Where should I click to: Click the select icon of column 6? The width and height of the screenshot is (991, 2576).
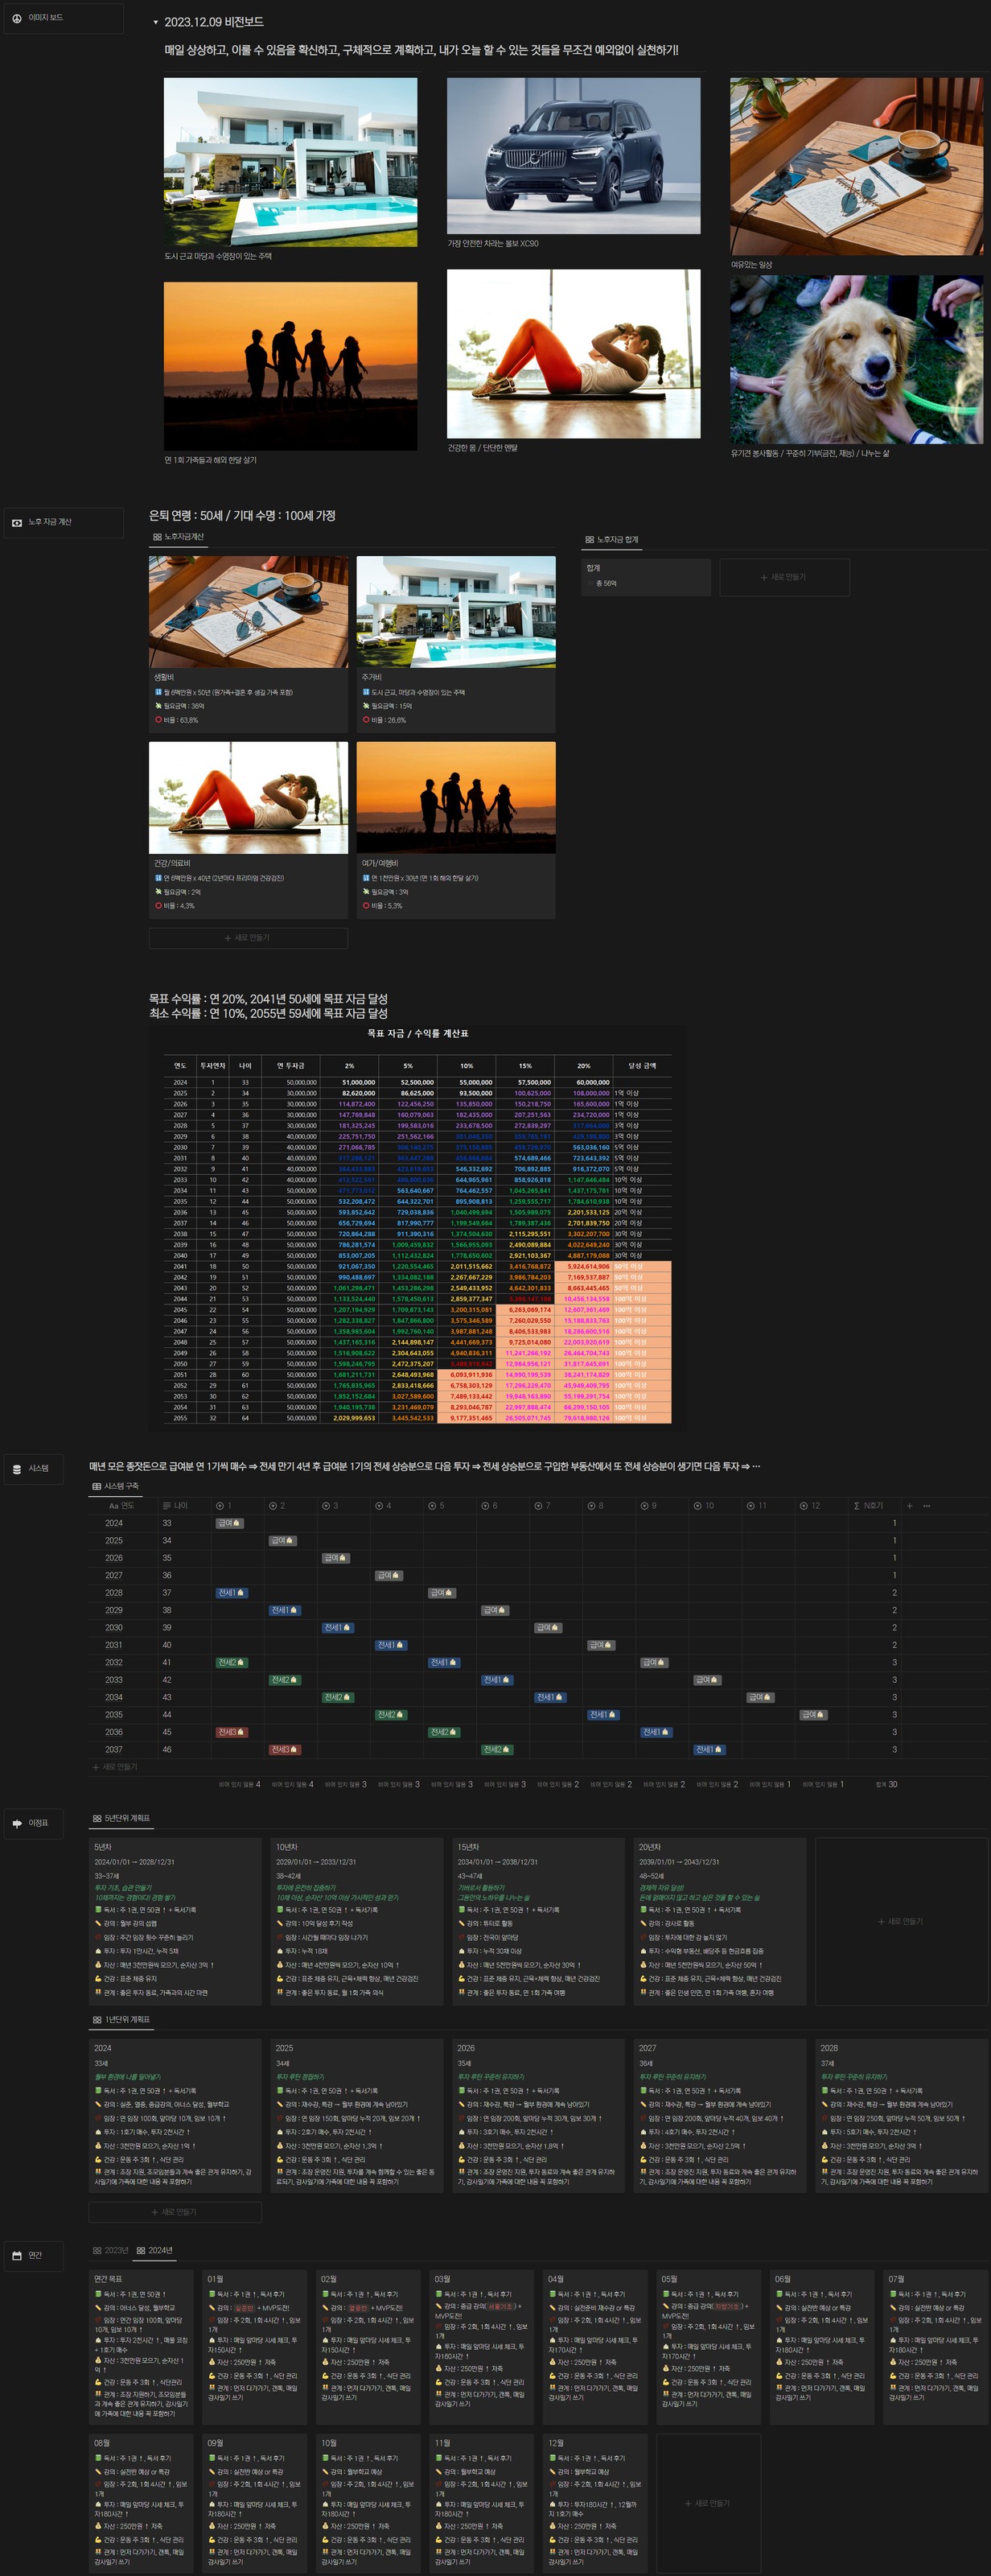pyautogui.click(x=485, y=1505)
